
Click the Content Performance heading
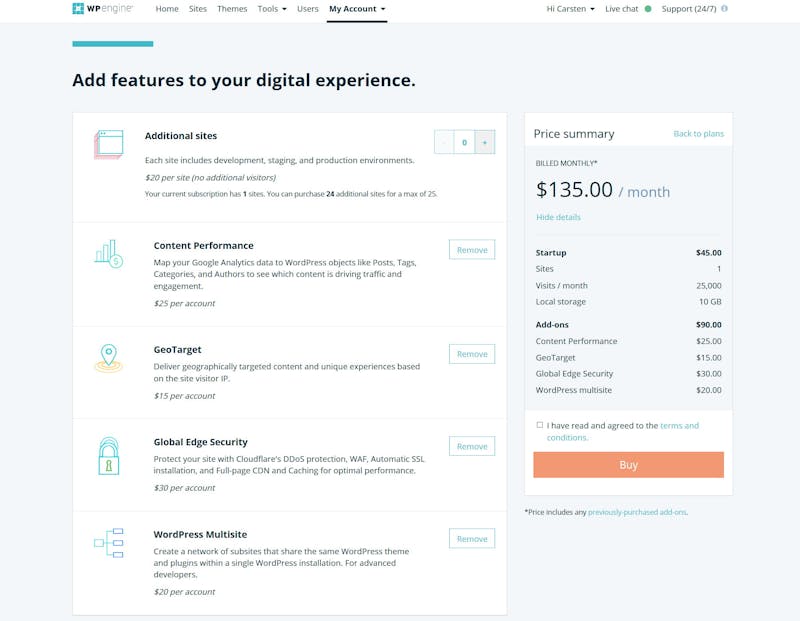[204, 245]
